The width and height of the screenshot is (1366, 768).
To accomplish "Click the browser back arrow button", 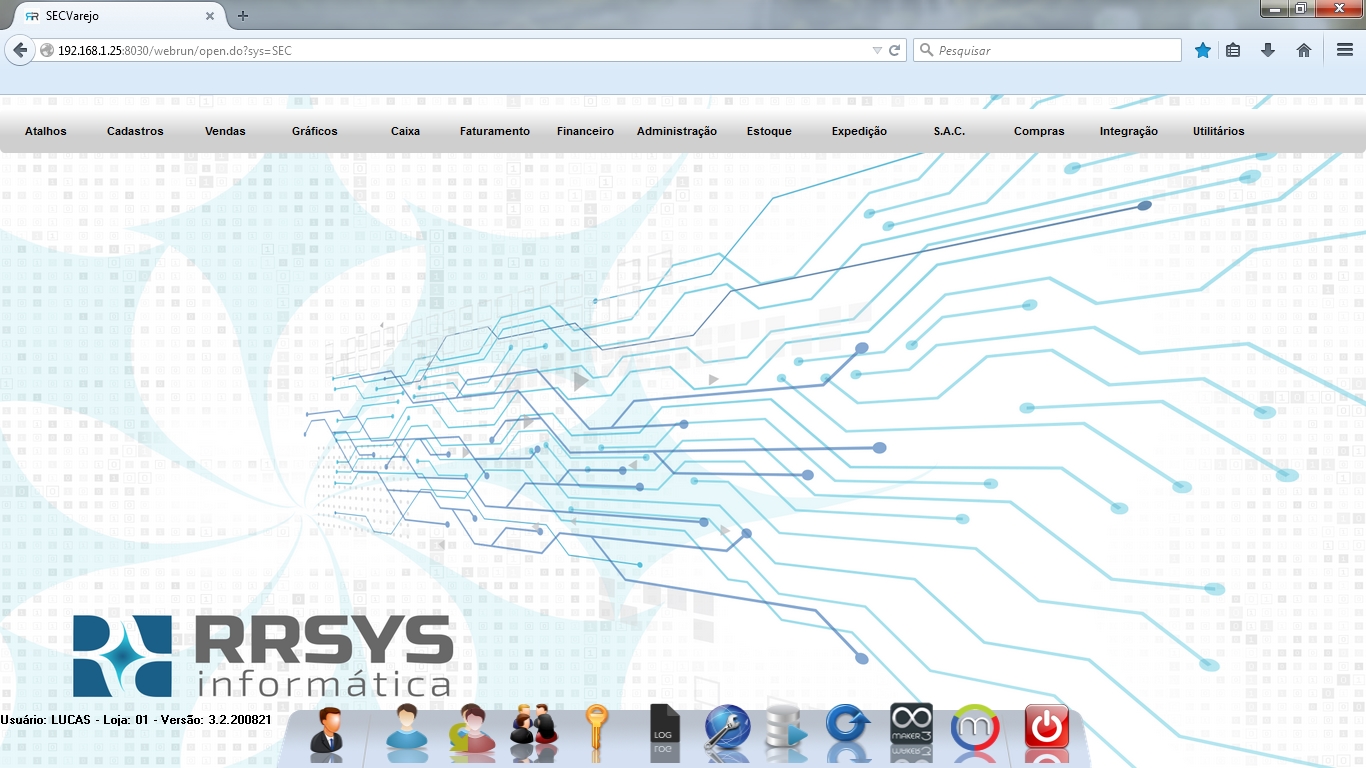I will 19,50.
